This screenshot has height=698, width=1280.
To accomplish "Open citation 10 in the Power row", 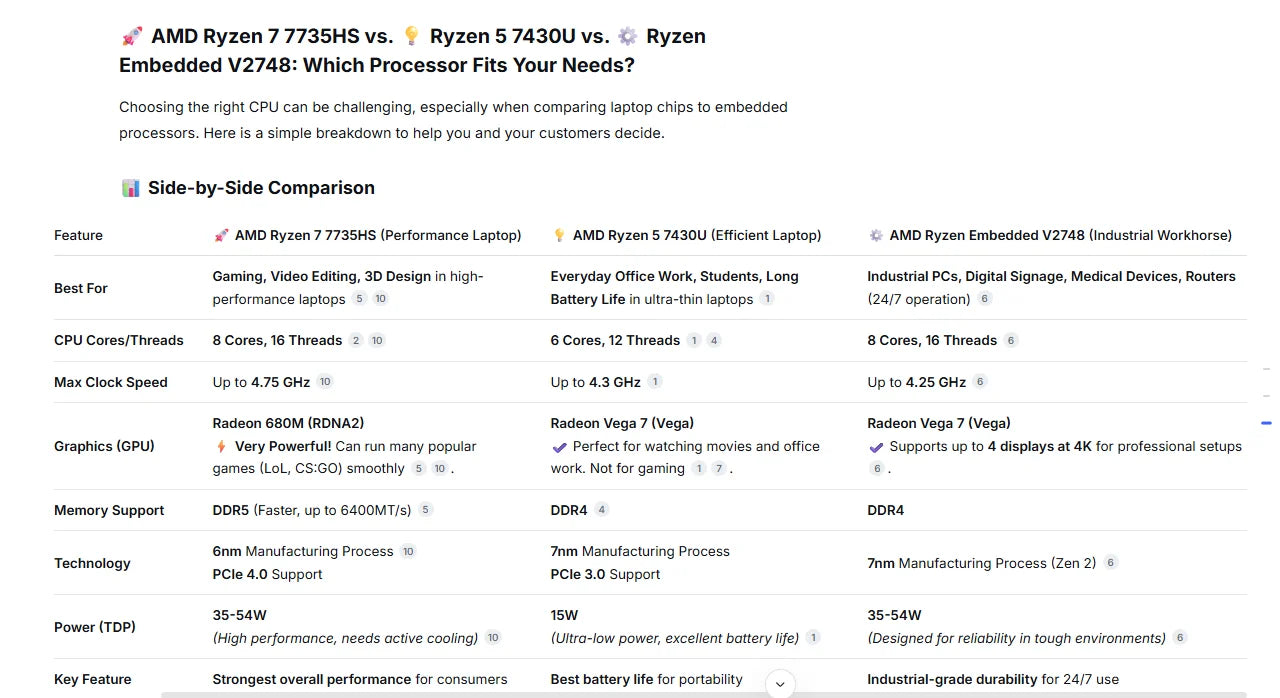I will pyautogui.click(x=493, y=638).
